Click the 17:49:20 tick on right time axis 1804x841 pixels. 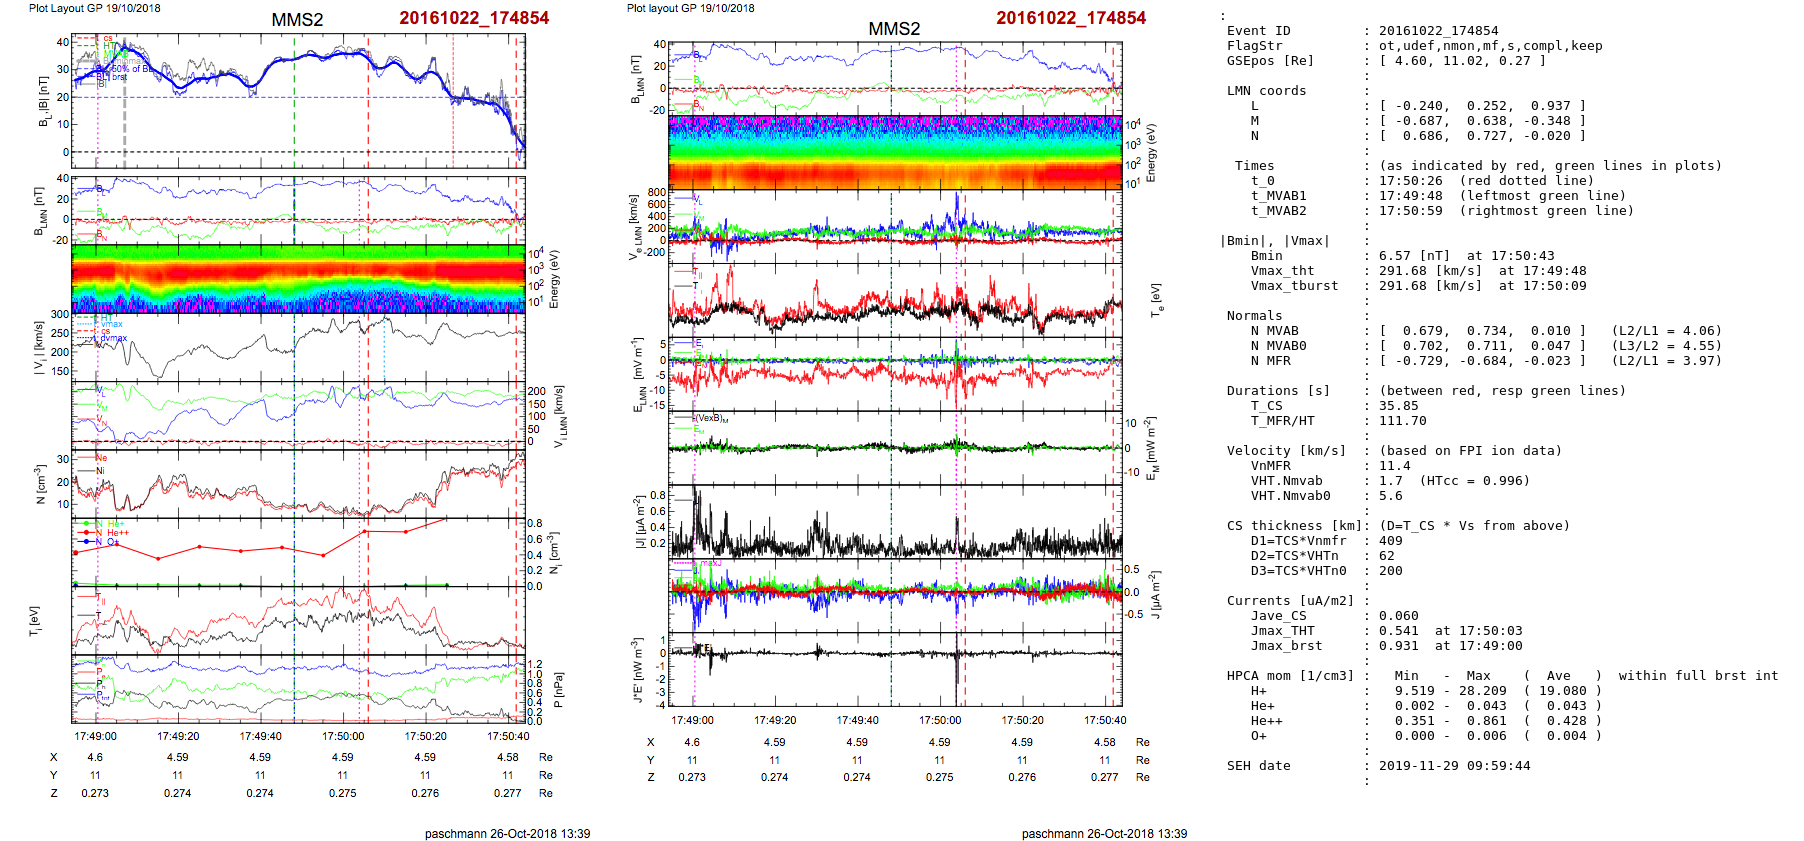tap(775, 720)
